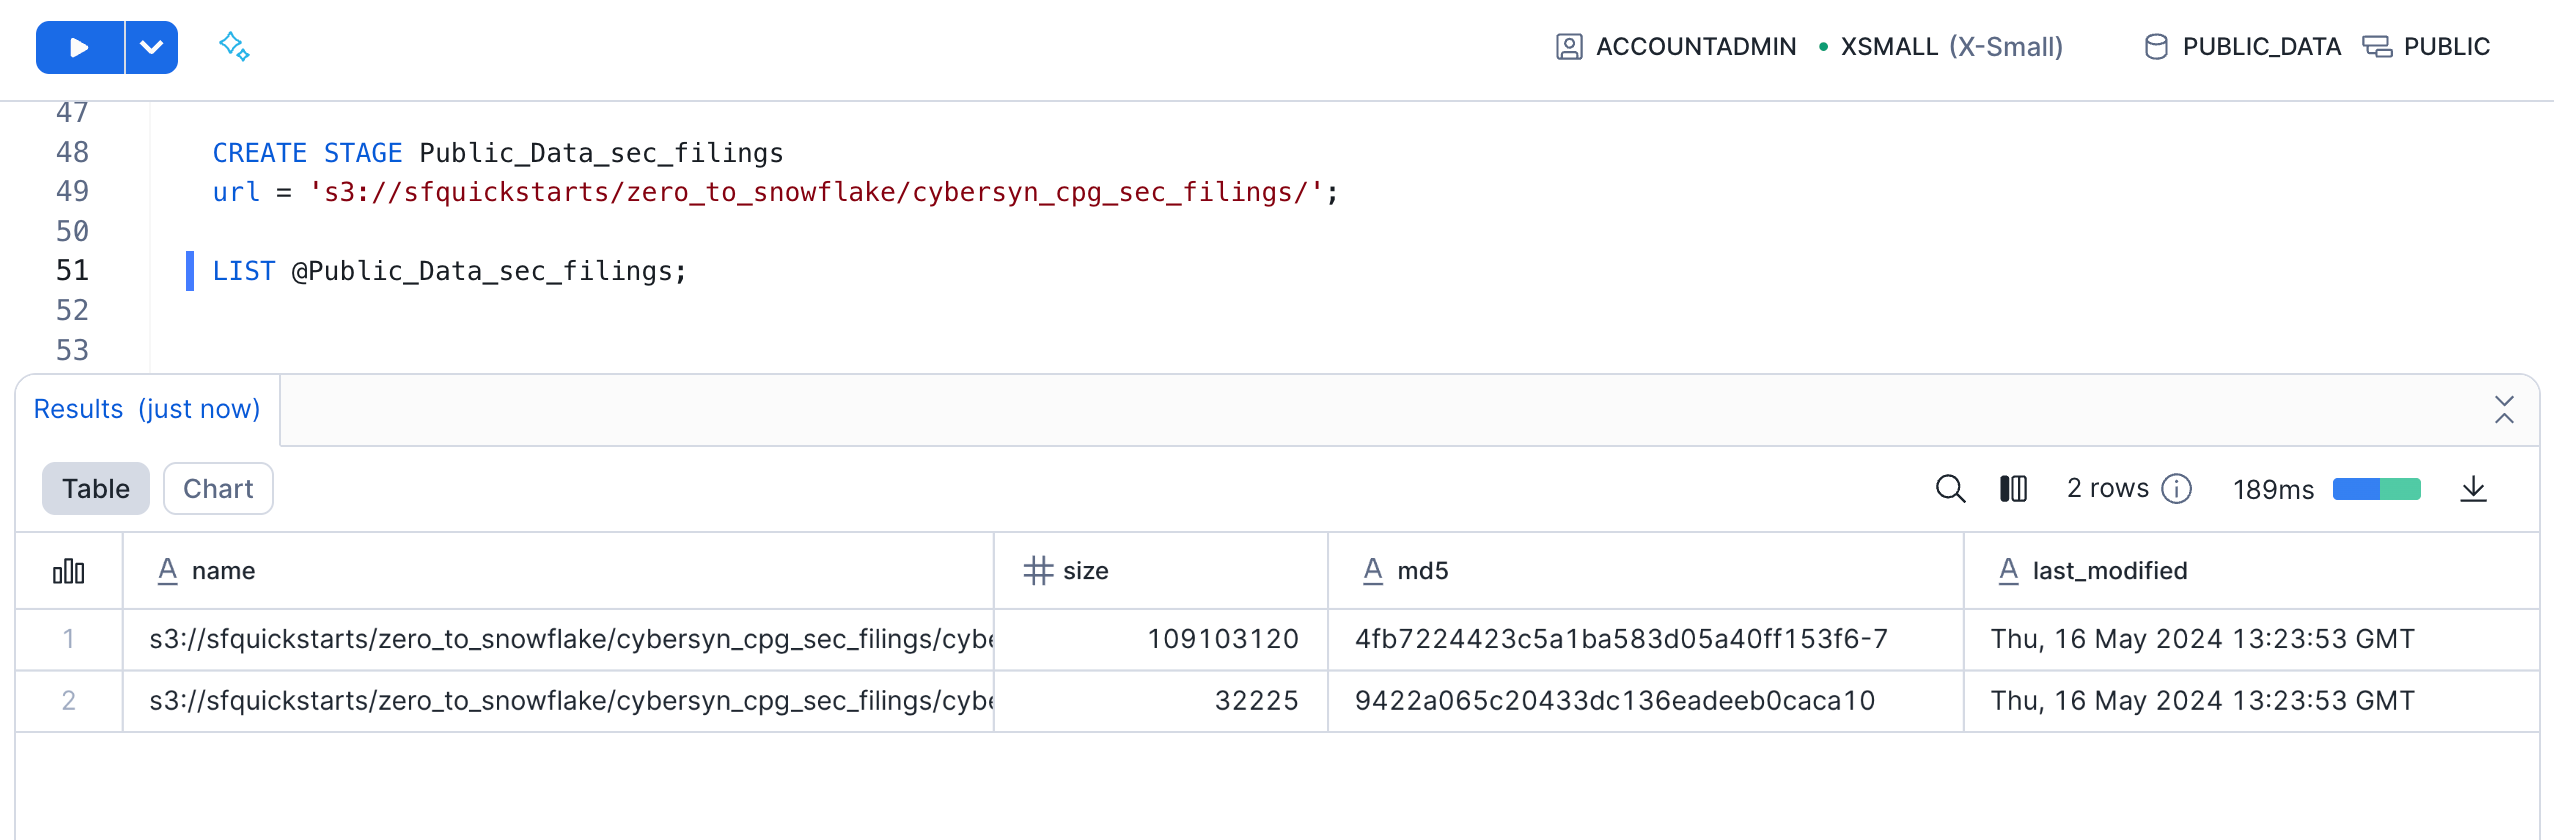This screenshot has height=840, width=2554.
Task: Show row count info icon
Action: click(2177, 489)
